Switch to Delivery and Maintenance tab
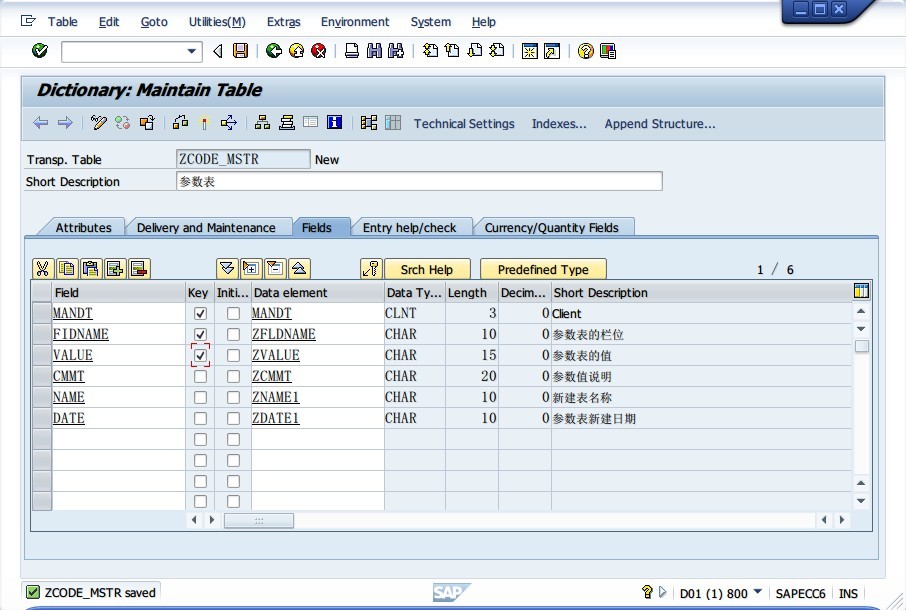 [x=206, y=228]
